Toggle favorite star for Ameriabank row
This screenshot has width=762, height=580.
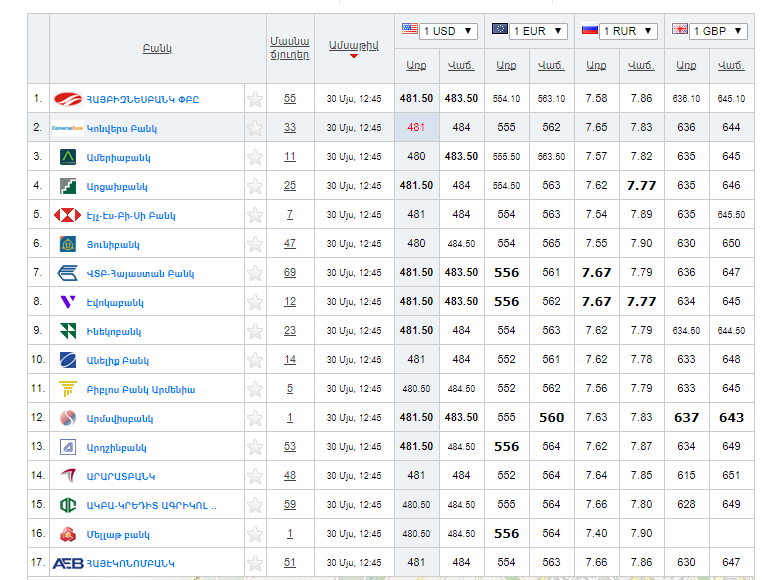tap(255, 157)
